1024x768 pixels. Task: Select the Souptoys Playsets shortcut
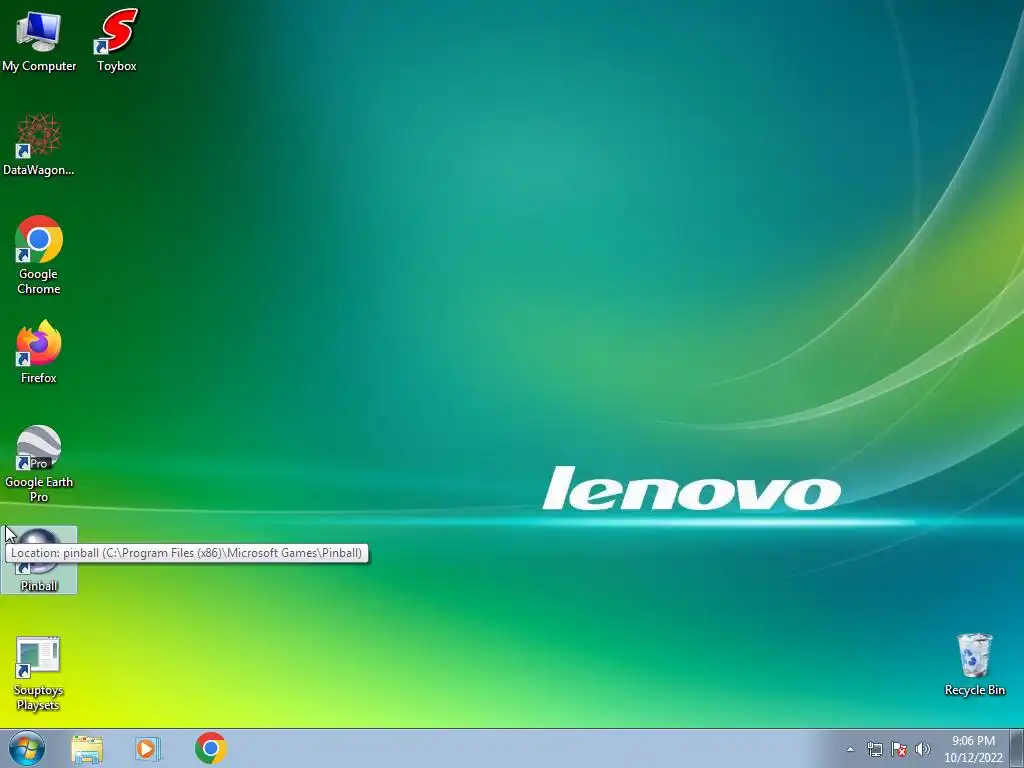[39, 673]
